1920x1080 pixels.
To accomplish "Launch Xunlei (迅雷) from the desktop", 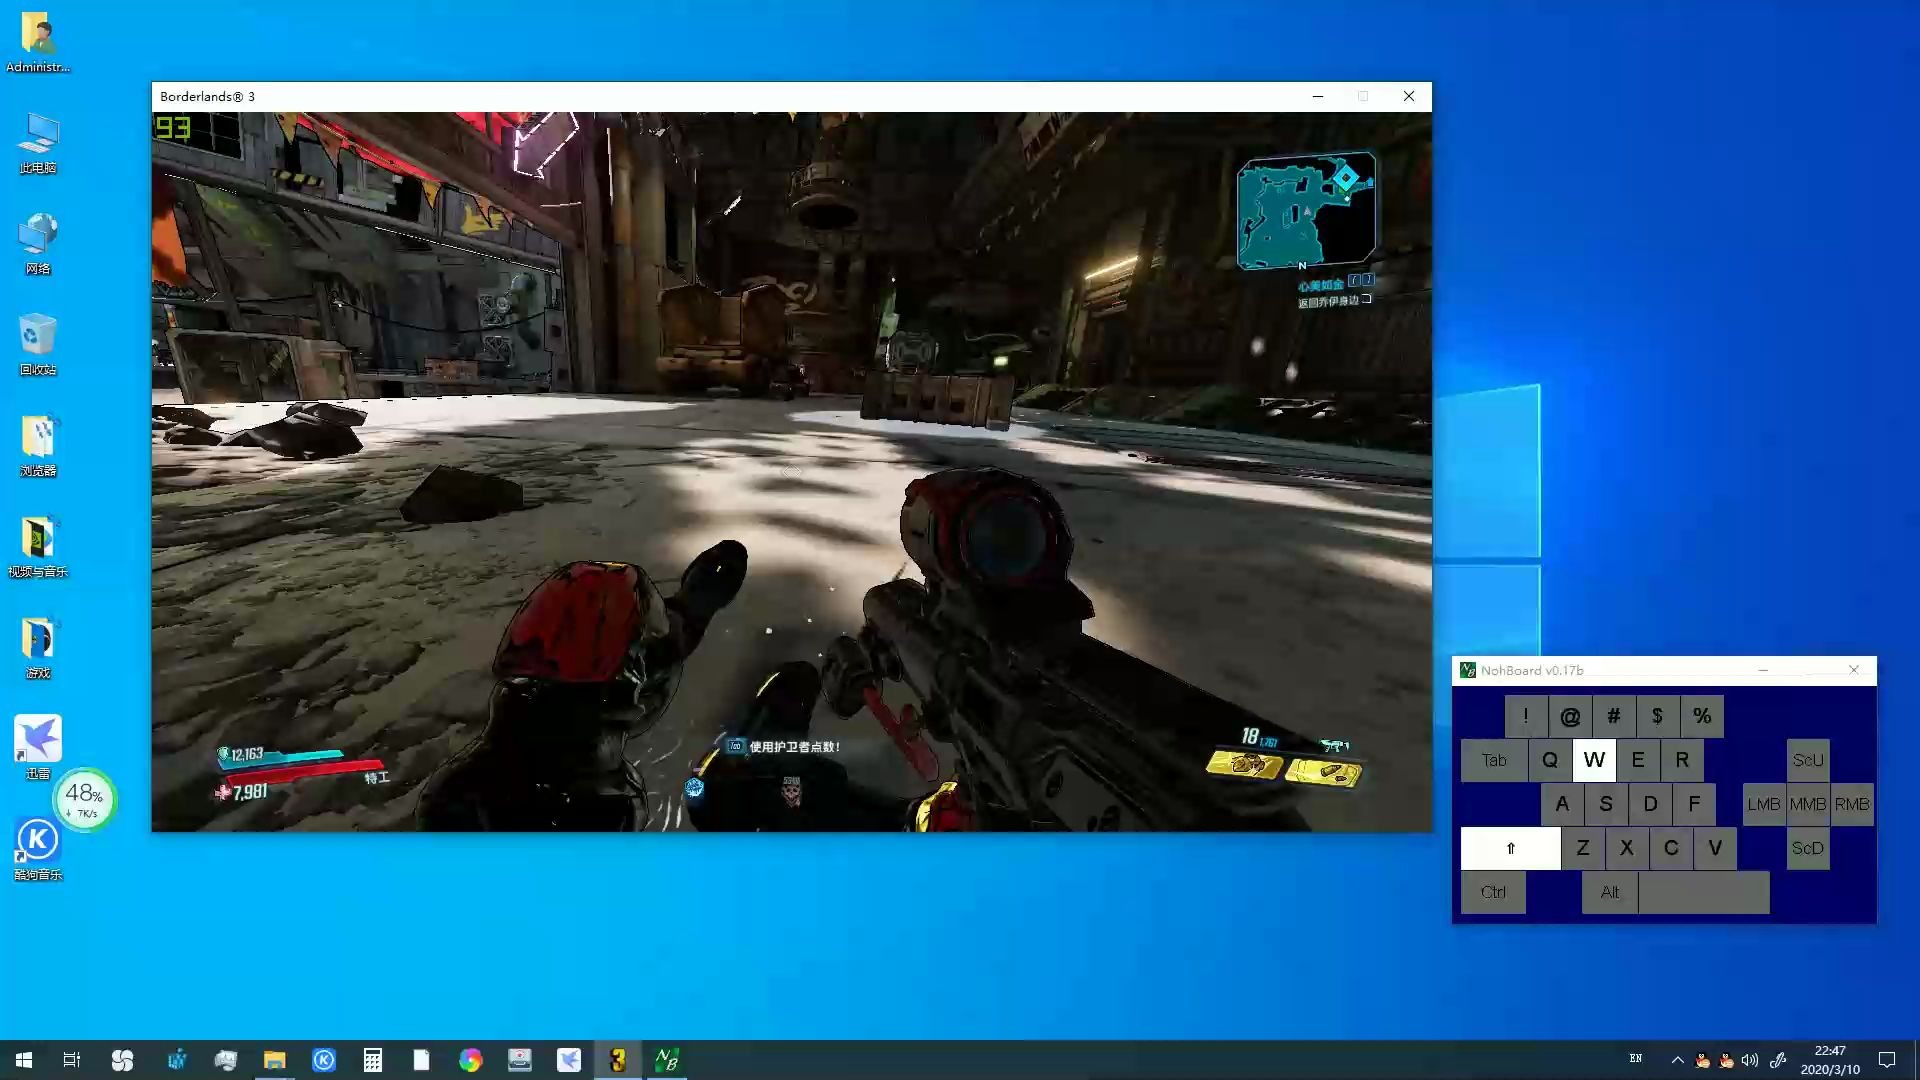I will pos(38,747).
